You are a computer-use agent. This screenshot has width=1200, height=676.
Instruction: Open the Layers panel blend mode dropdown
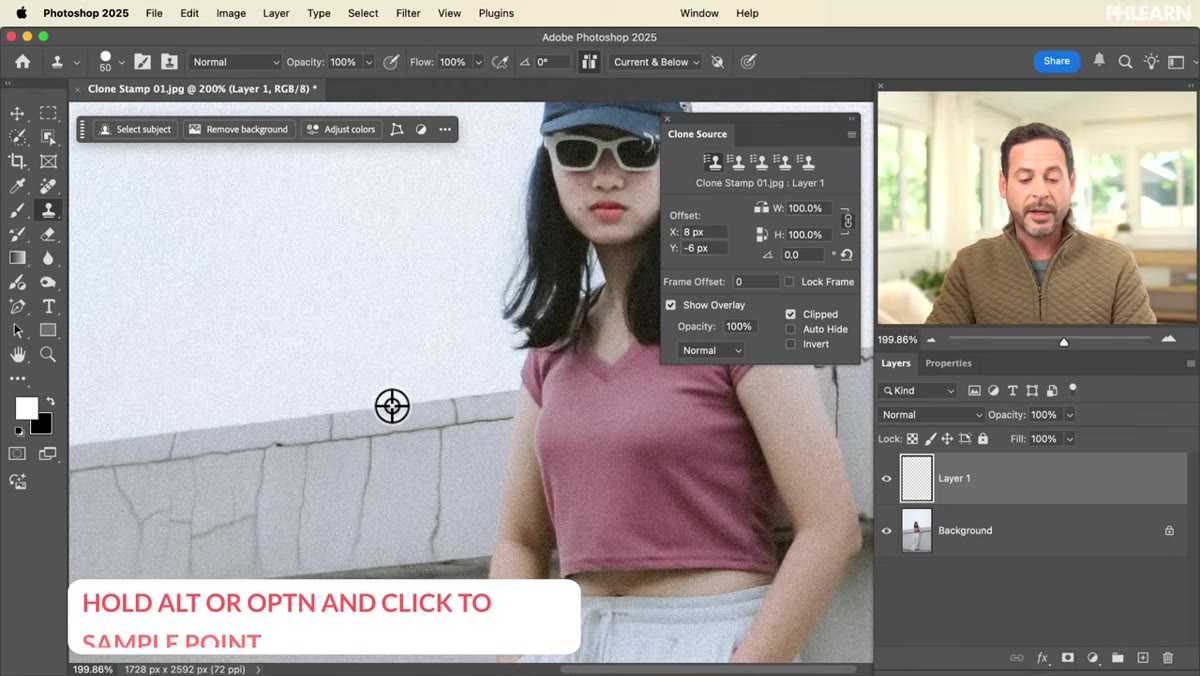[x=931, y=415]
